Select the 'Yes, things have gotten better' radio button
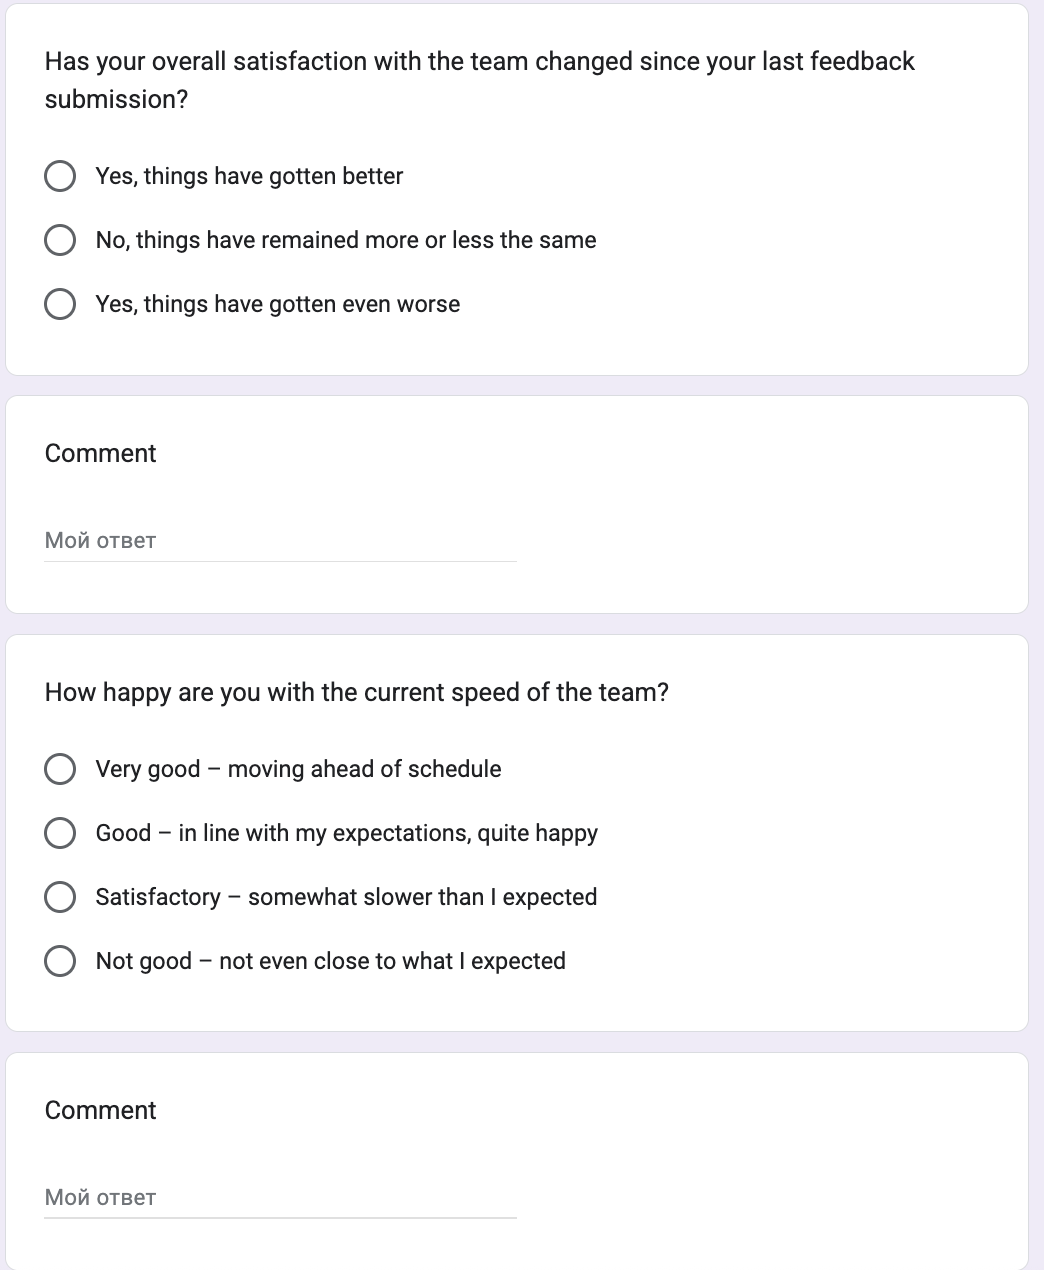The image size is (1044, 1270). [x=60, y=176]
